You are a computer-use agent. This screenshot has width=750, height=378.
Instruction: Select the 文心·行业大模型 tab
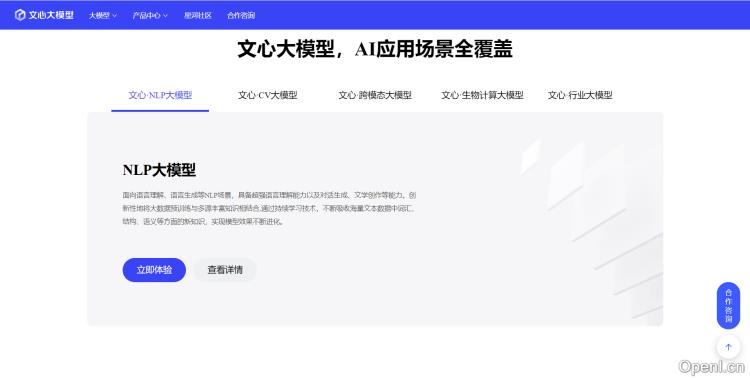pyautogui.click(x=580, y=95)
